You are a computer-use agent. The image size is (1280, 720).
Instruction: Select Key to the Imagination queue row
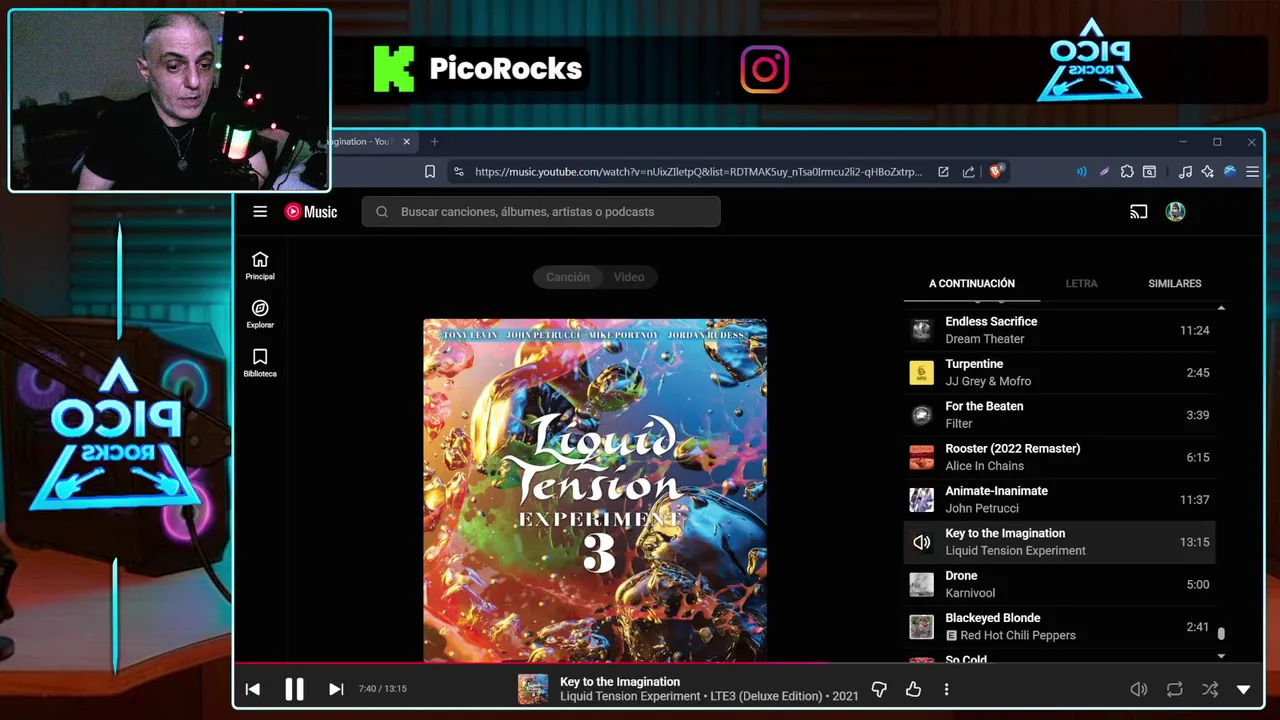1059,542
